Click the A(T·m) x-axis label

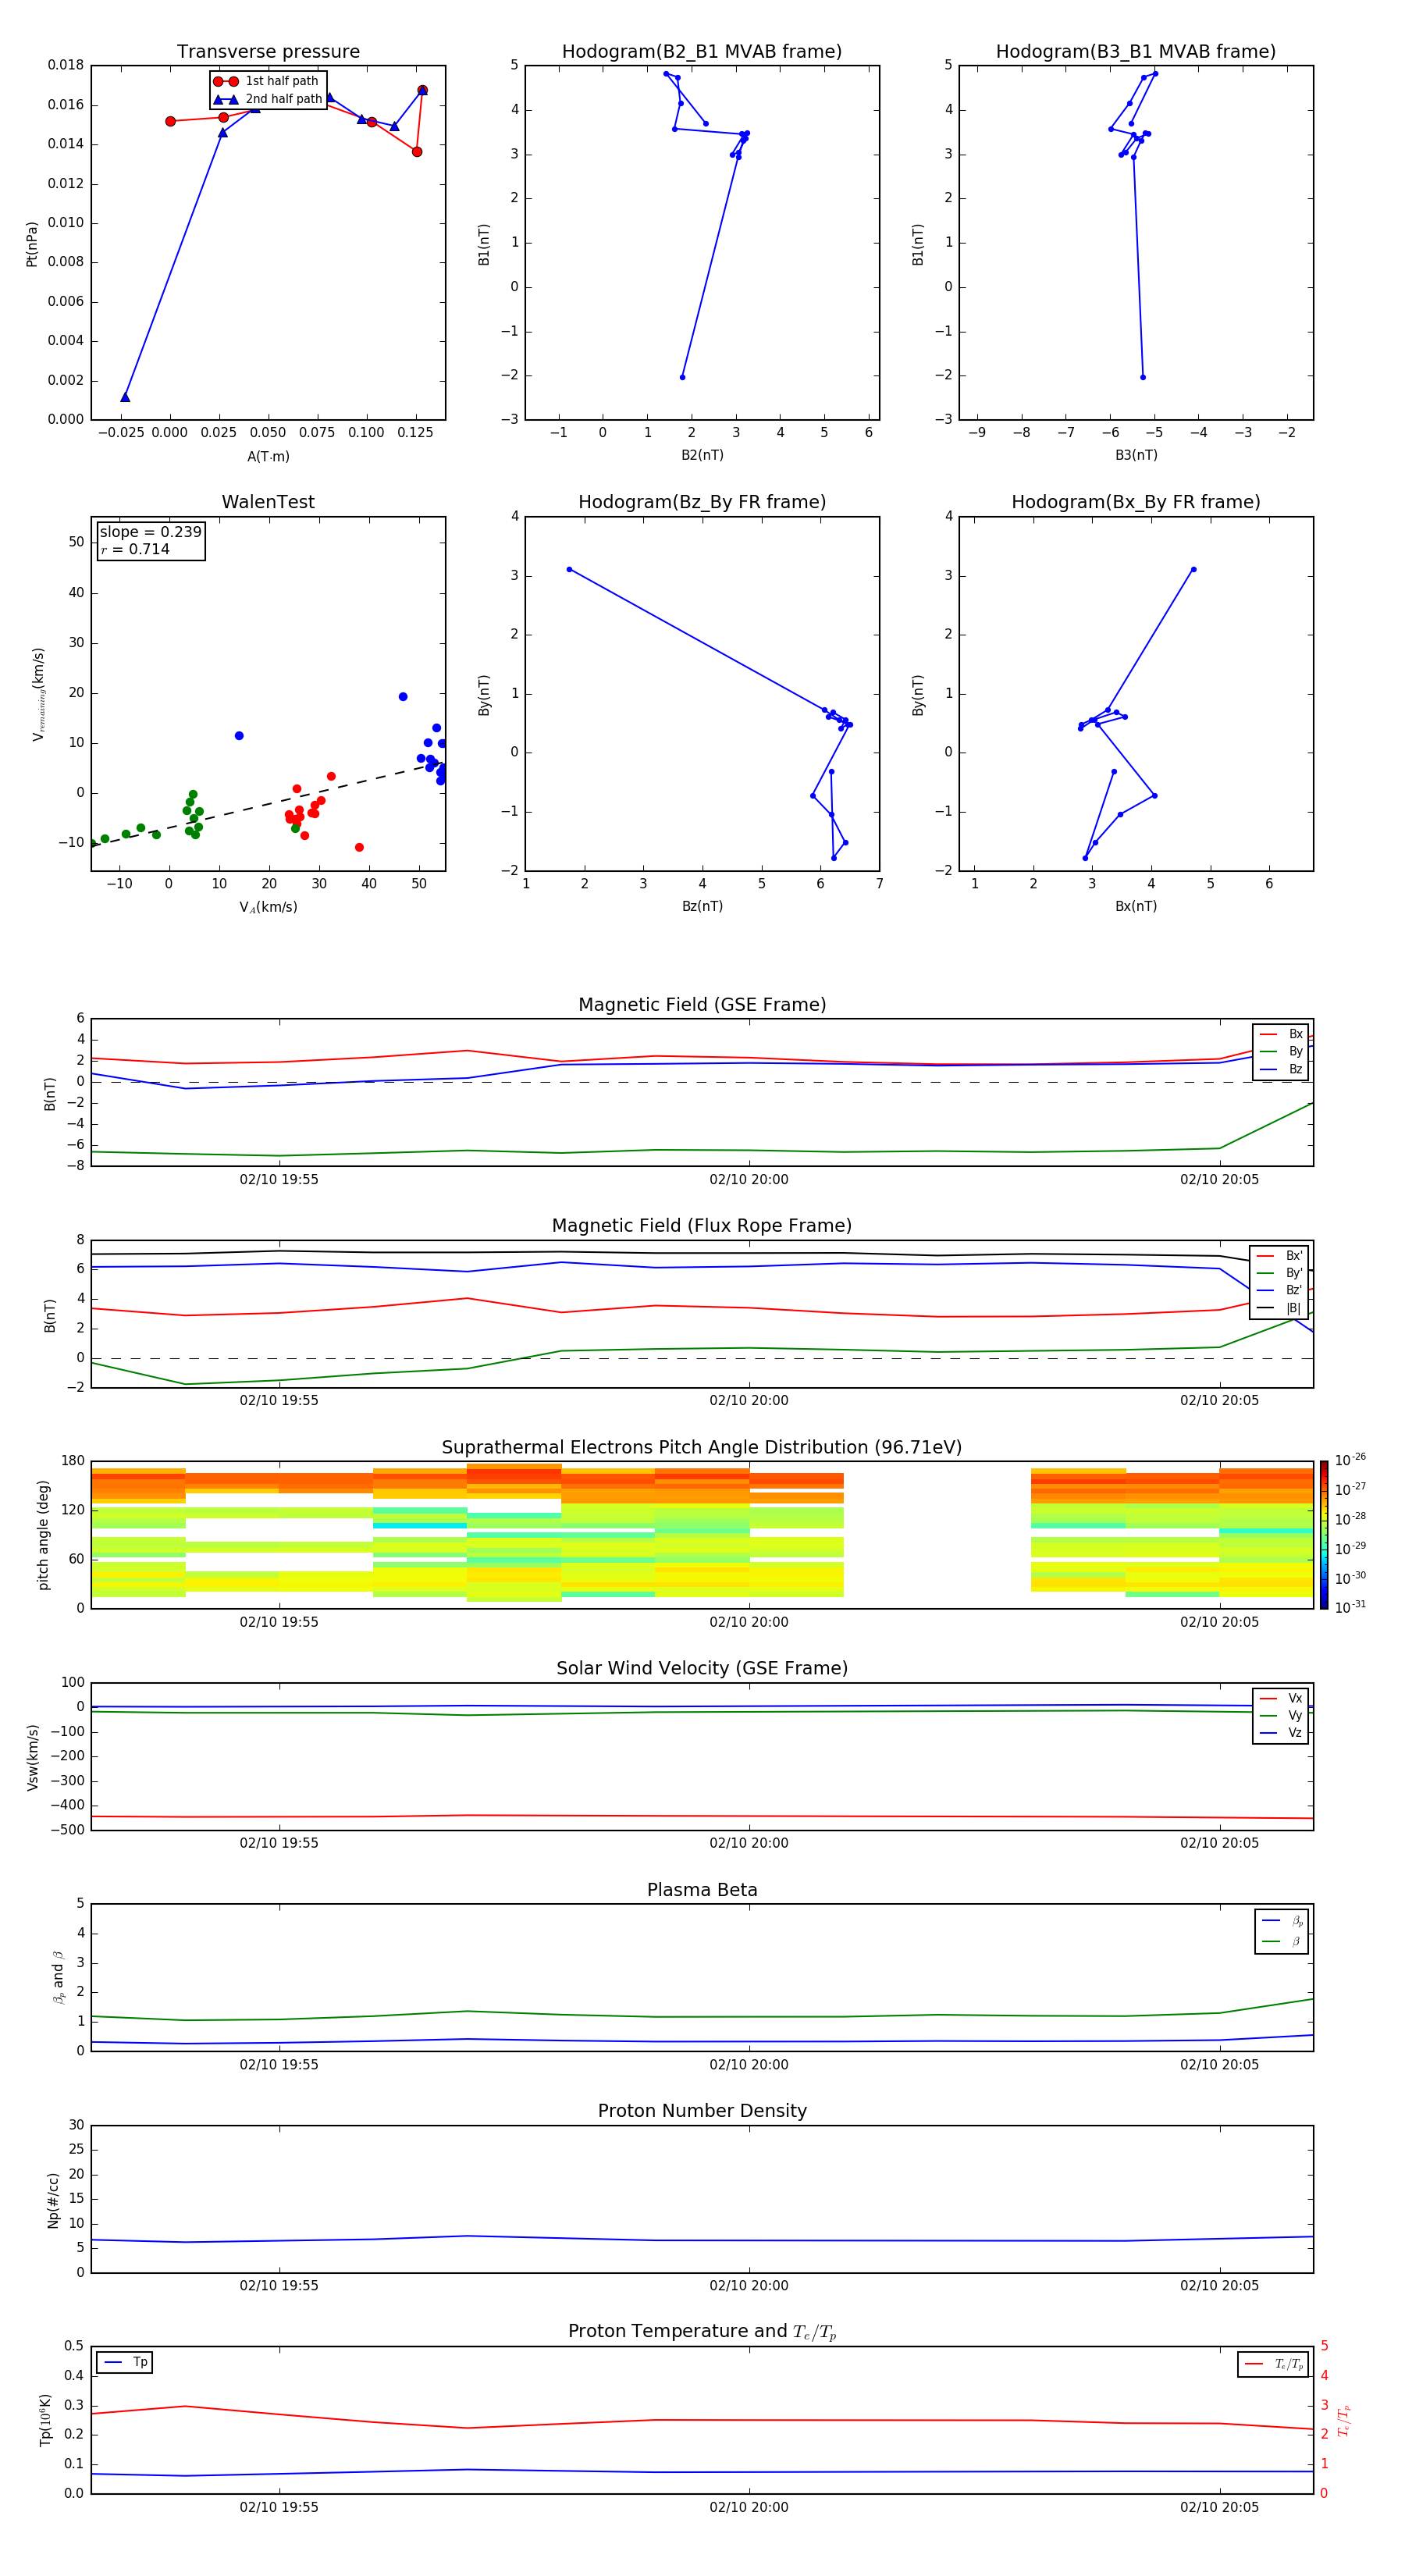pyautogui.click(x=268, y=457)
